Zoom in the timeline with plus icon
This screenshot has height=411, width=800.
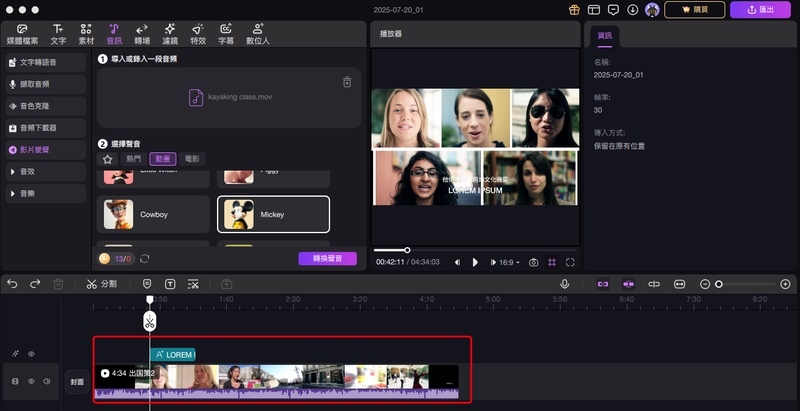[785, 284]
